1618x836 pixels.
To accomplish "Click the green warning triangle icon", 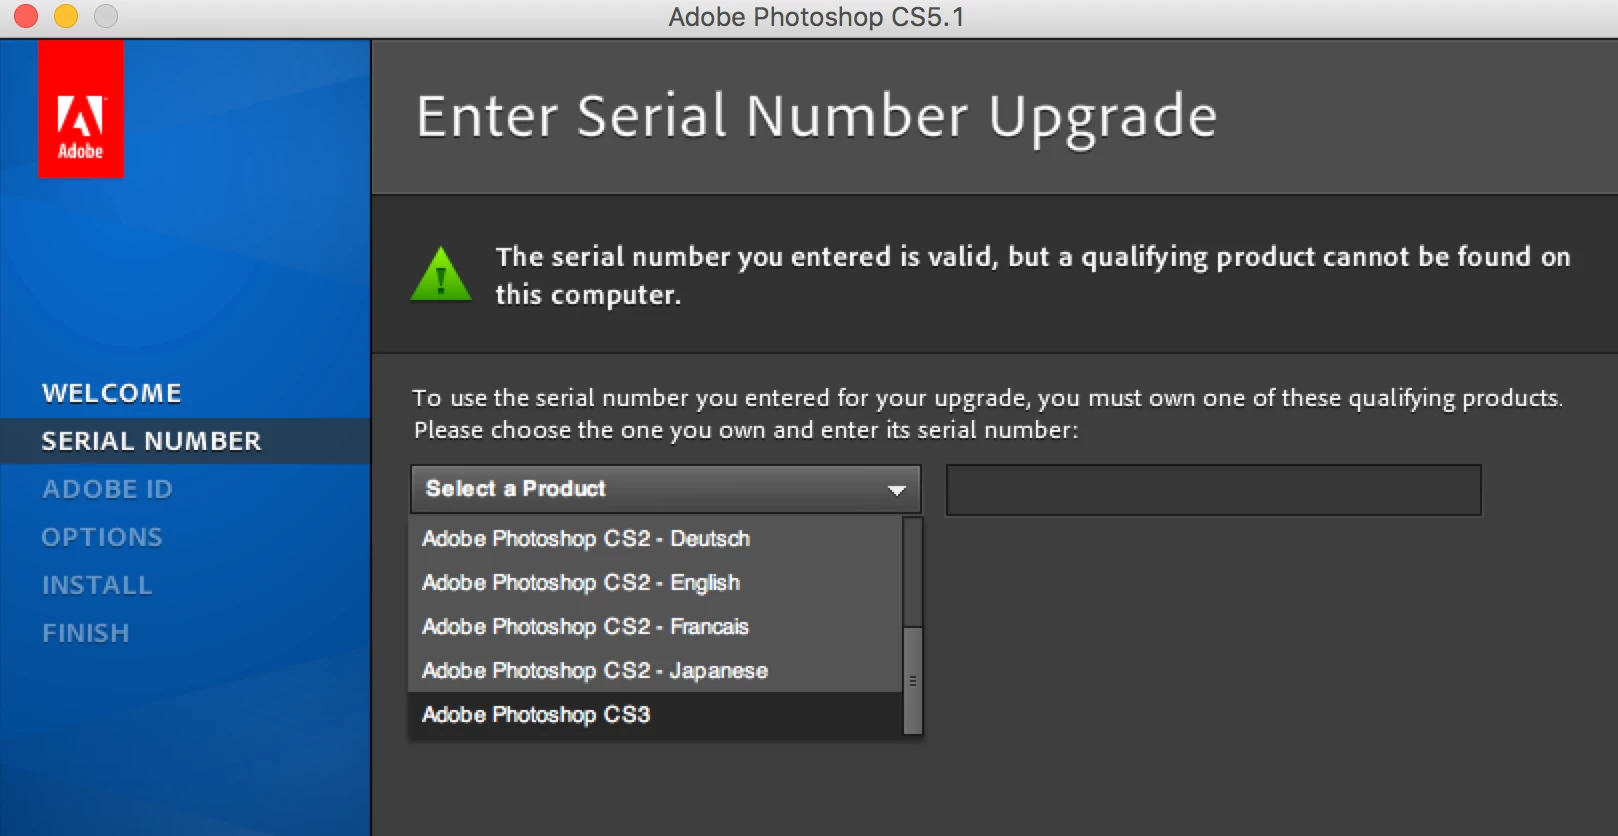I will pos(440,273).
